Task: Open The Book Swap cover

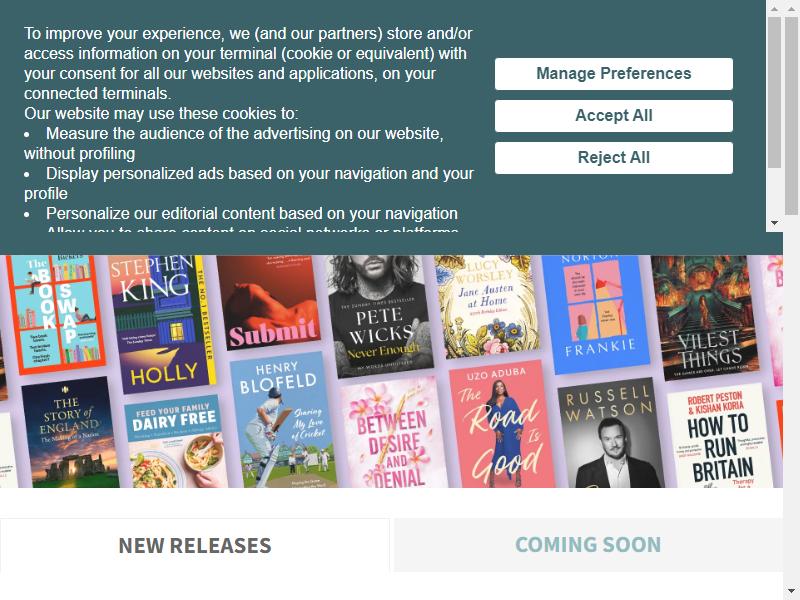Action: [56, 313]
